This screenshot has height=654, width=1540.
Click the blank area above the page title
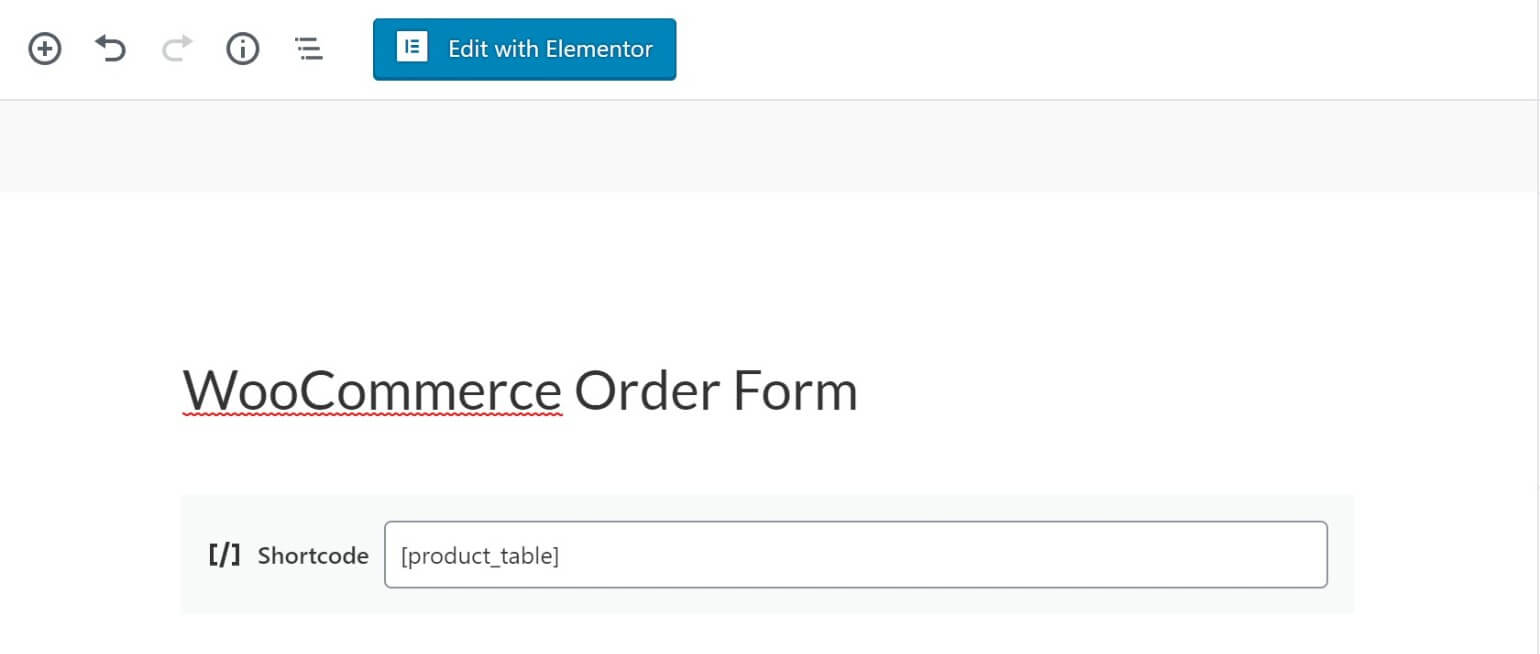pos(768,270)
